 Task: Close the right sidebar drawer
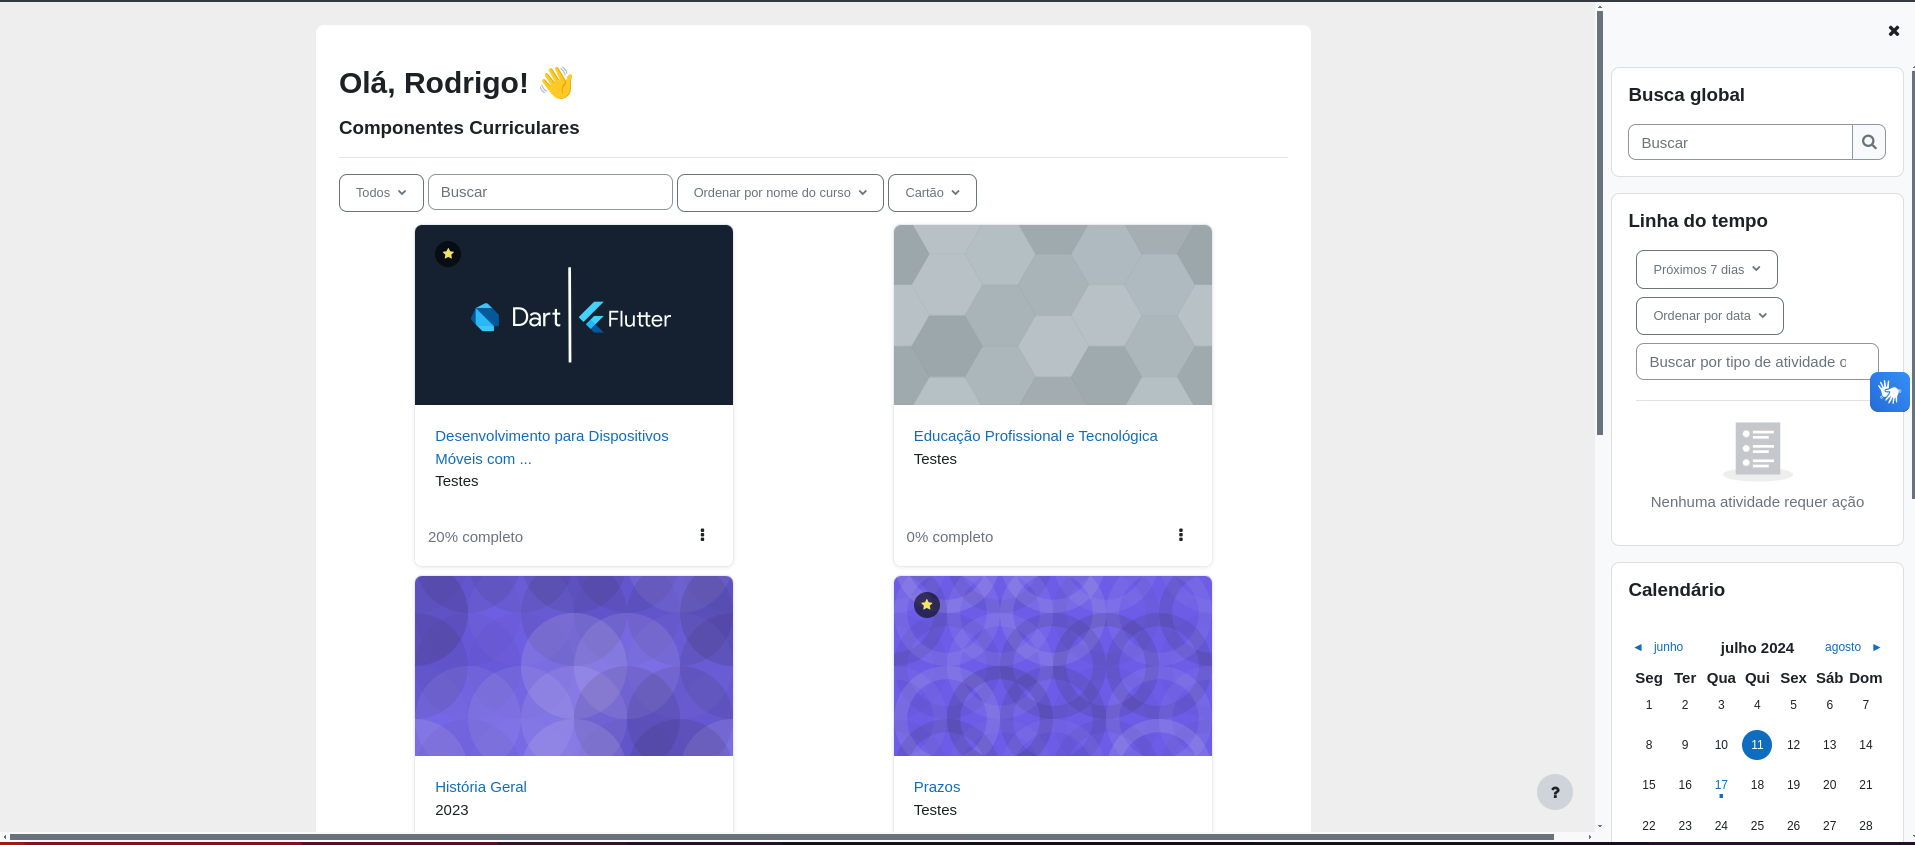pos(1893,31)
